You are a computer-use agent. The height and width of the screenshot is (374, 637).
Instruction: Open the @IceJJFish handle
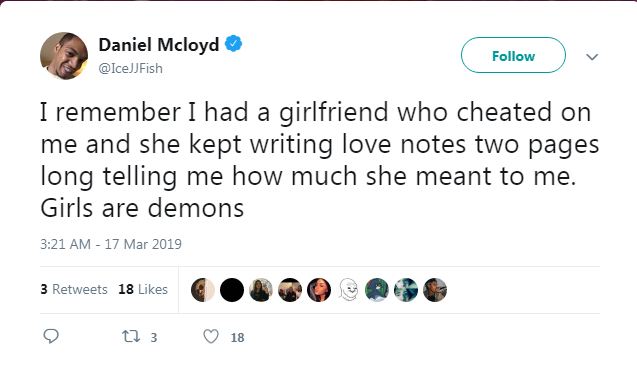click(130, 68)
